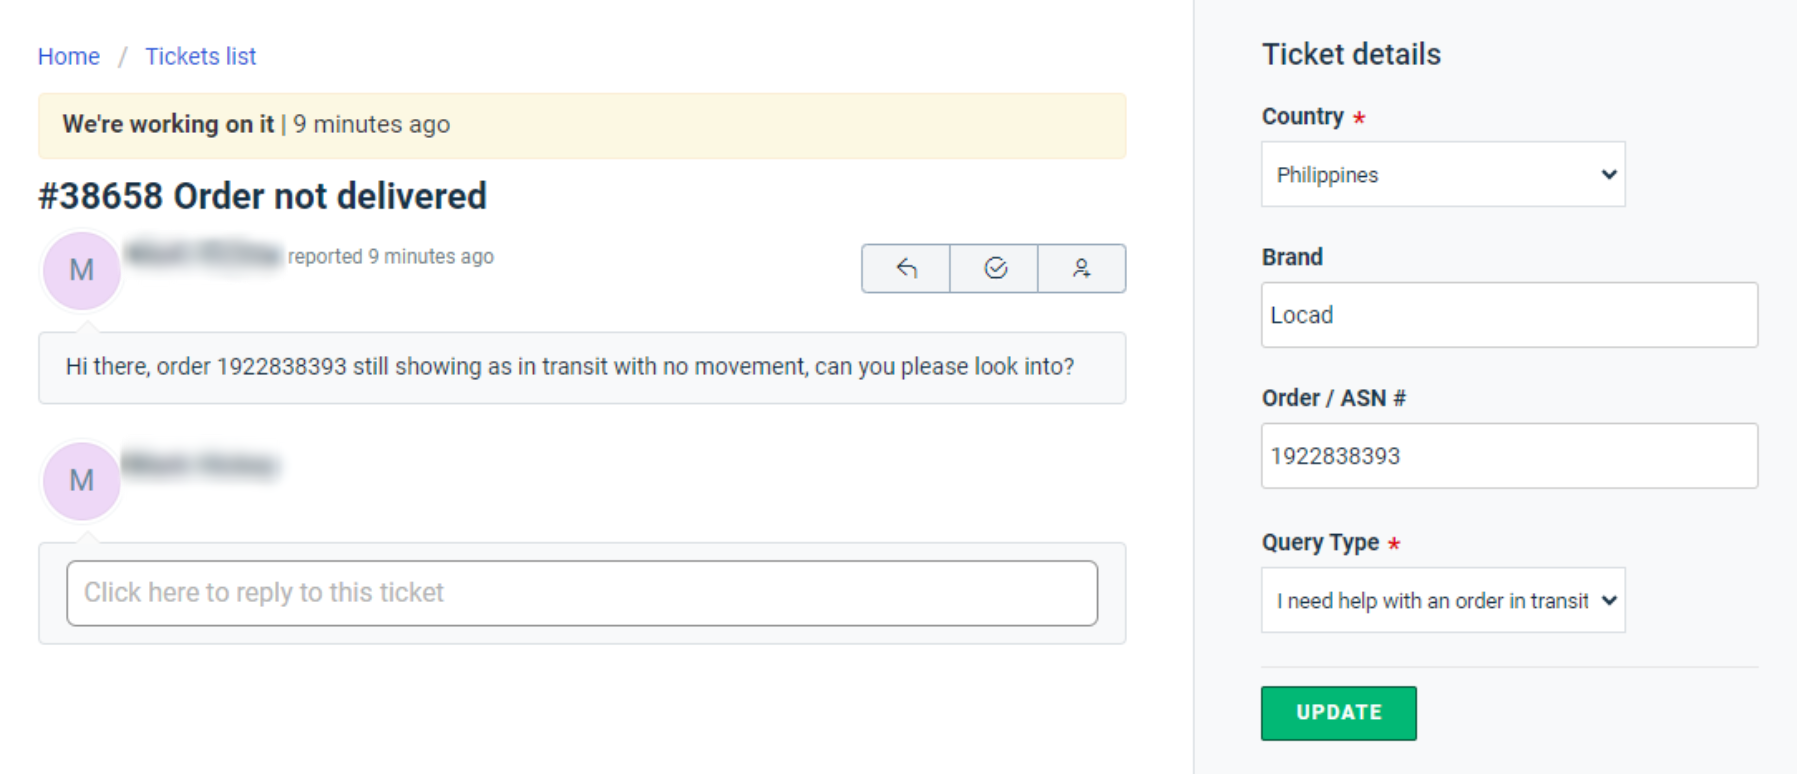Click the ticket title "#38658 Order not delivered"
The height and width of the screenshot is (774, 1797).
pyautogui.click(x=262, y=196)
